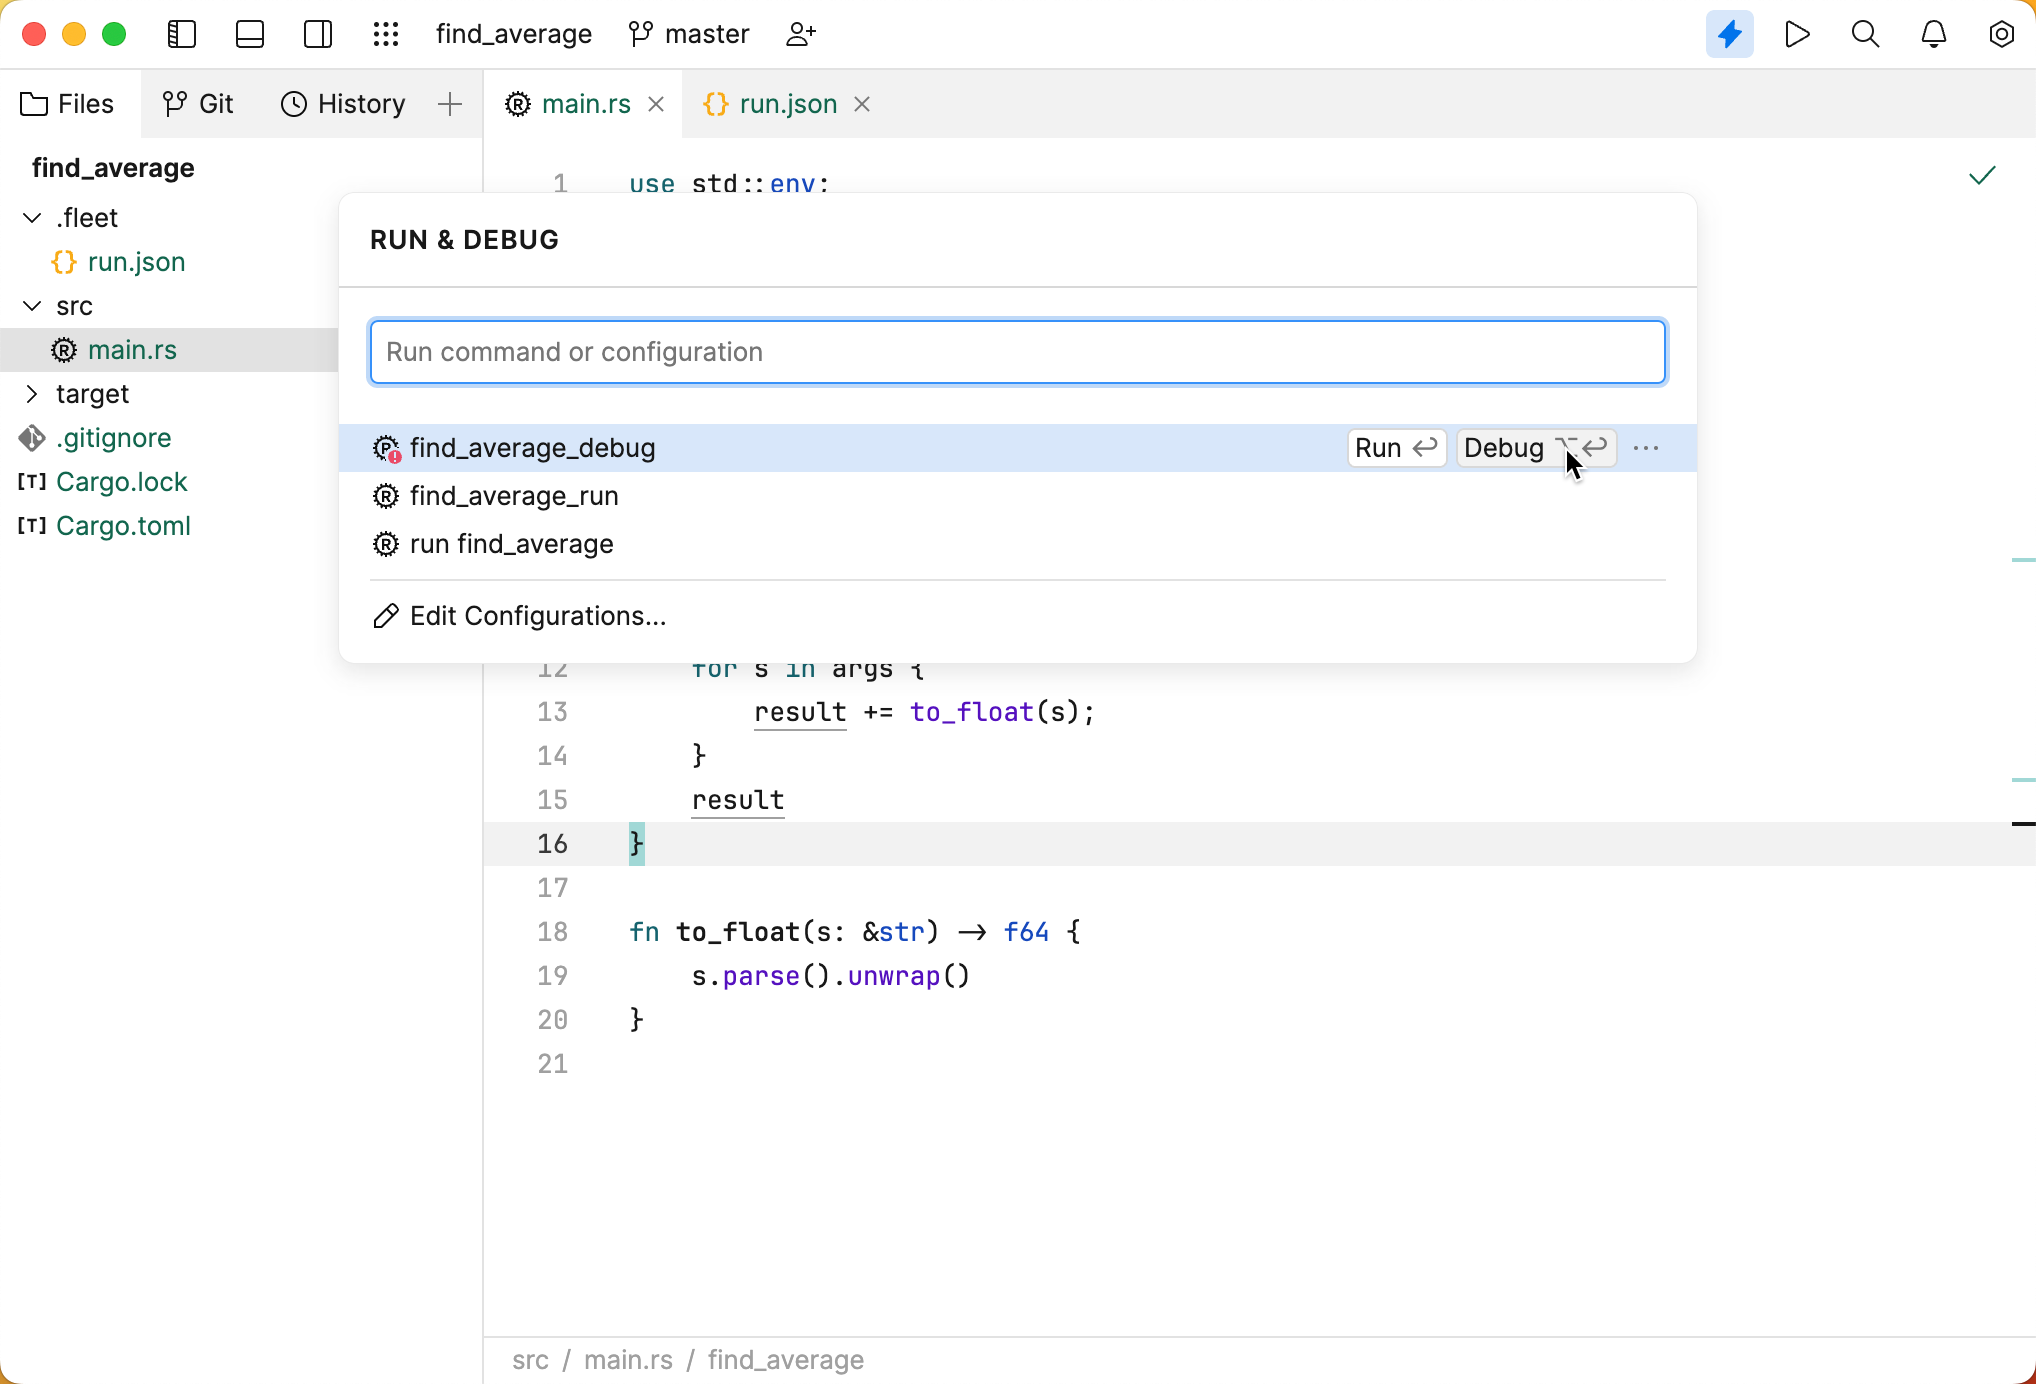
Task: Click the more options ellipsis icon
Action: (1647, 448)
